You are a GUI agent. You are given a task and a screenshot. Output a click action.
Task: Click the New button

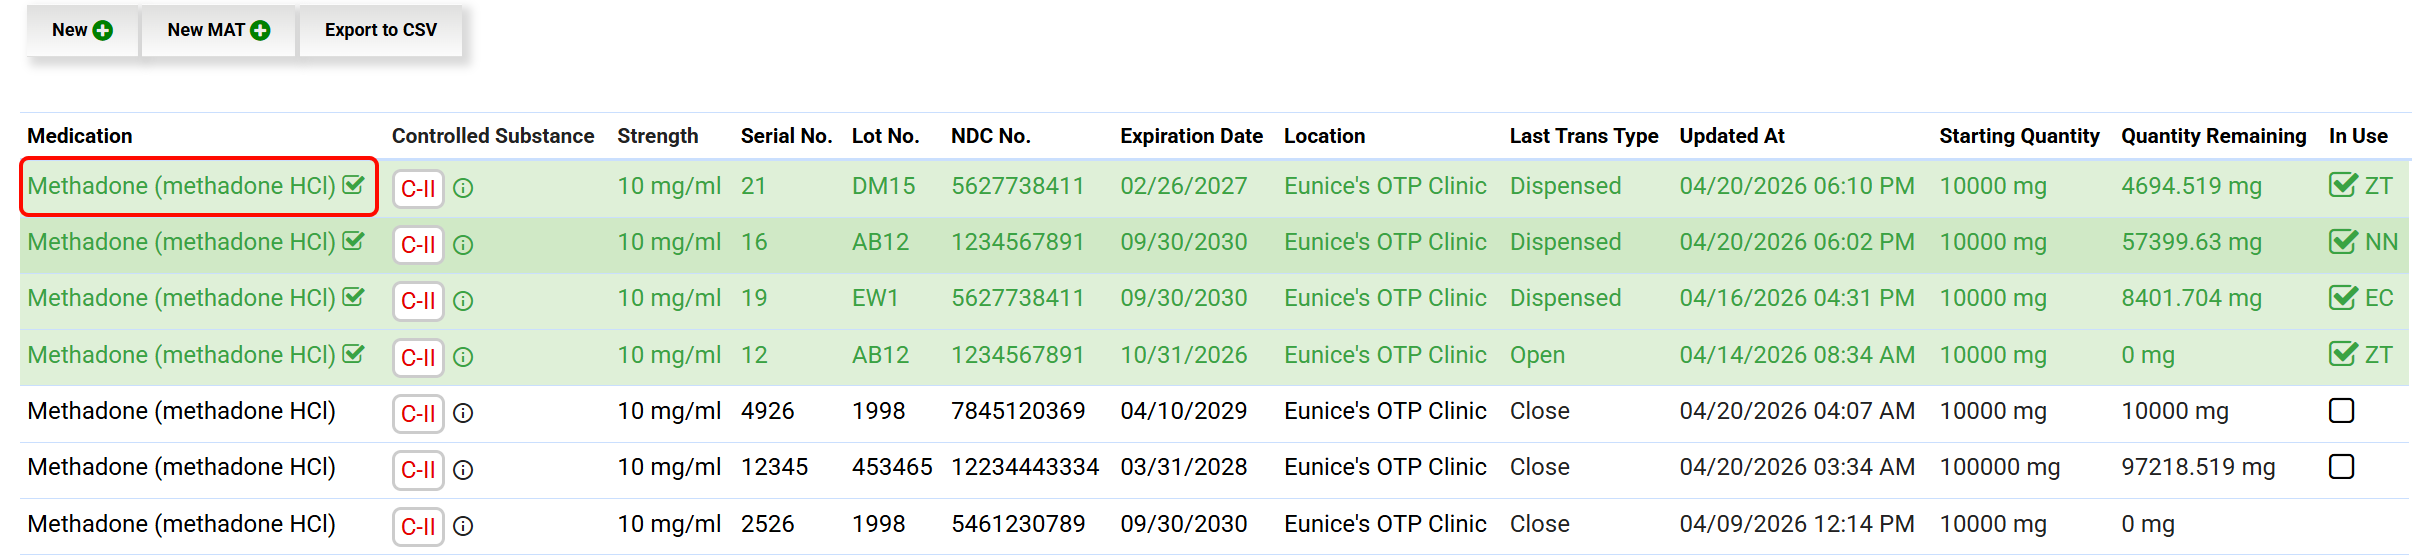(x=82, y=30)
